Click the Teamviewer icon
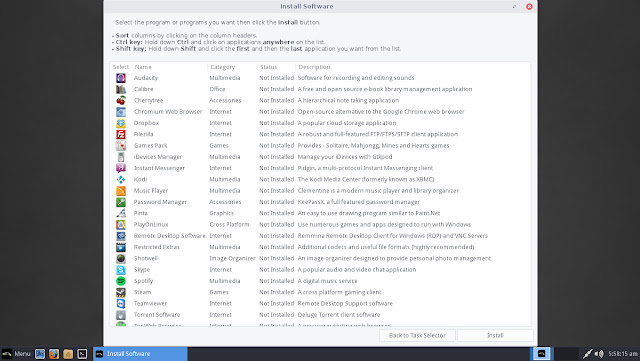The width and height of the screenshot is (640, 361). pos(121,303)
